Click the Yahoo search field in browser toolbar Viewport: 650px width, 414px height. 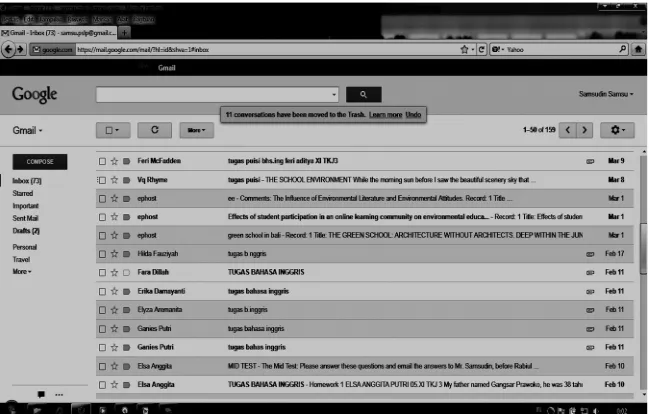562,49
